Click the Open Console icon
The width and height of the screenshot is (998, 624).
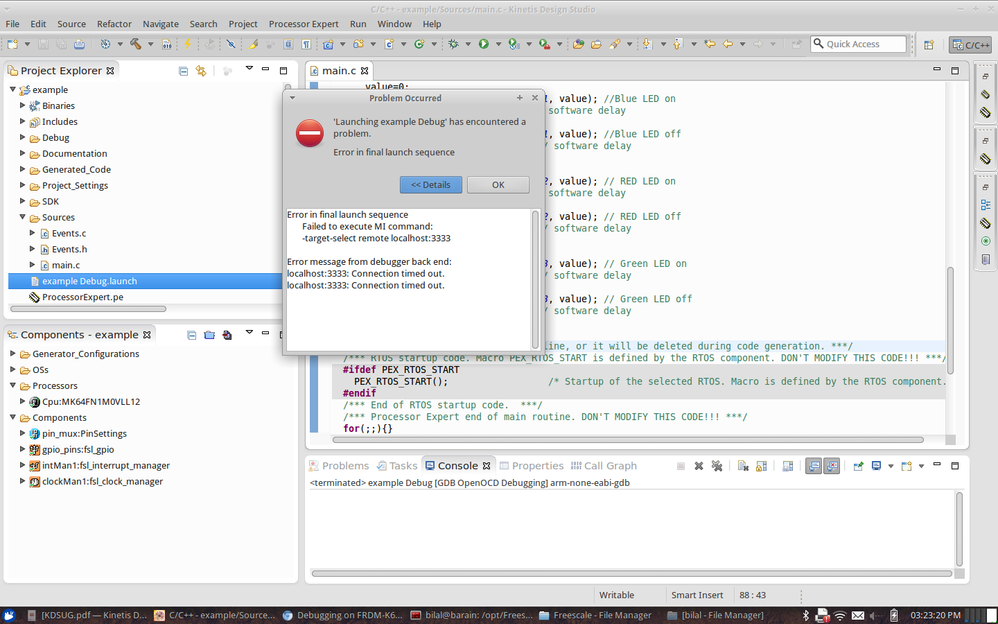click(906, 466)
